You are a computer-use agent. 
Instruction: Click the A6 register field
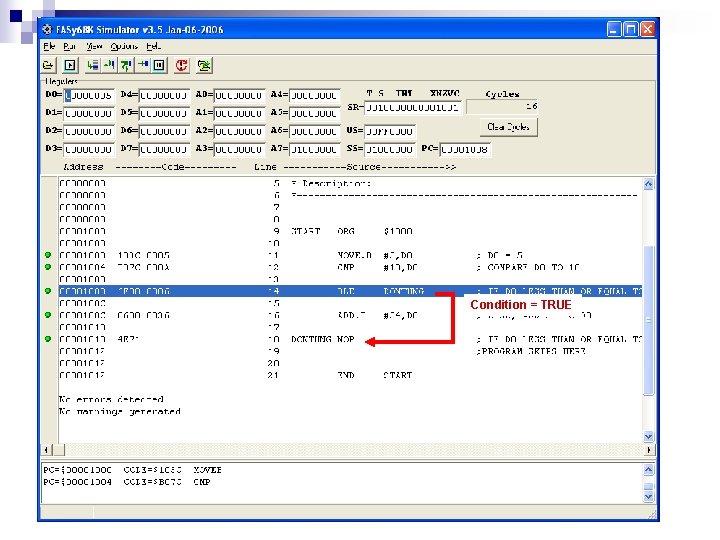click(x=315, y=131)
